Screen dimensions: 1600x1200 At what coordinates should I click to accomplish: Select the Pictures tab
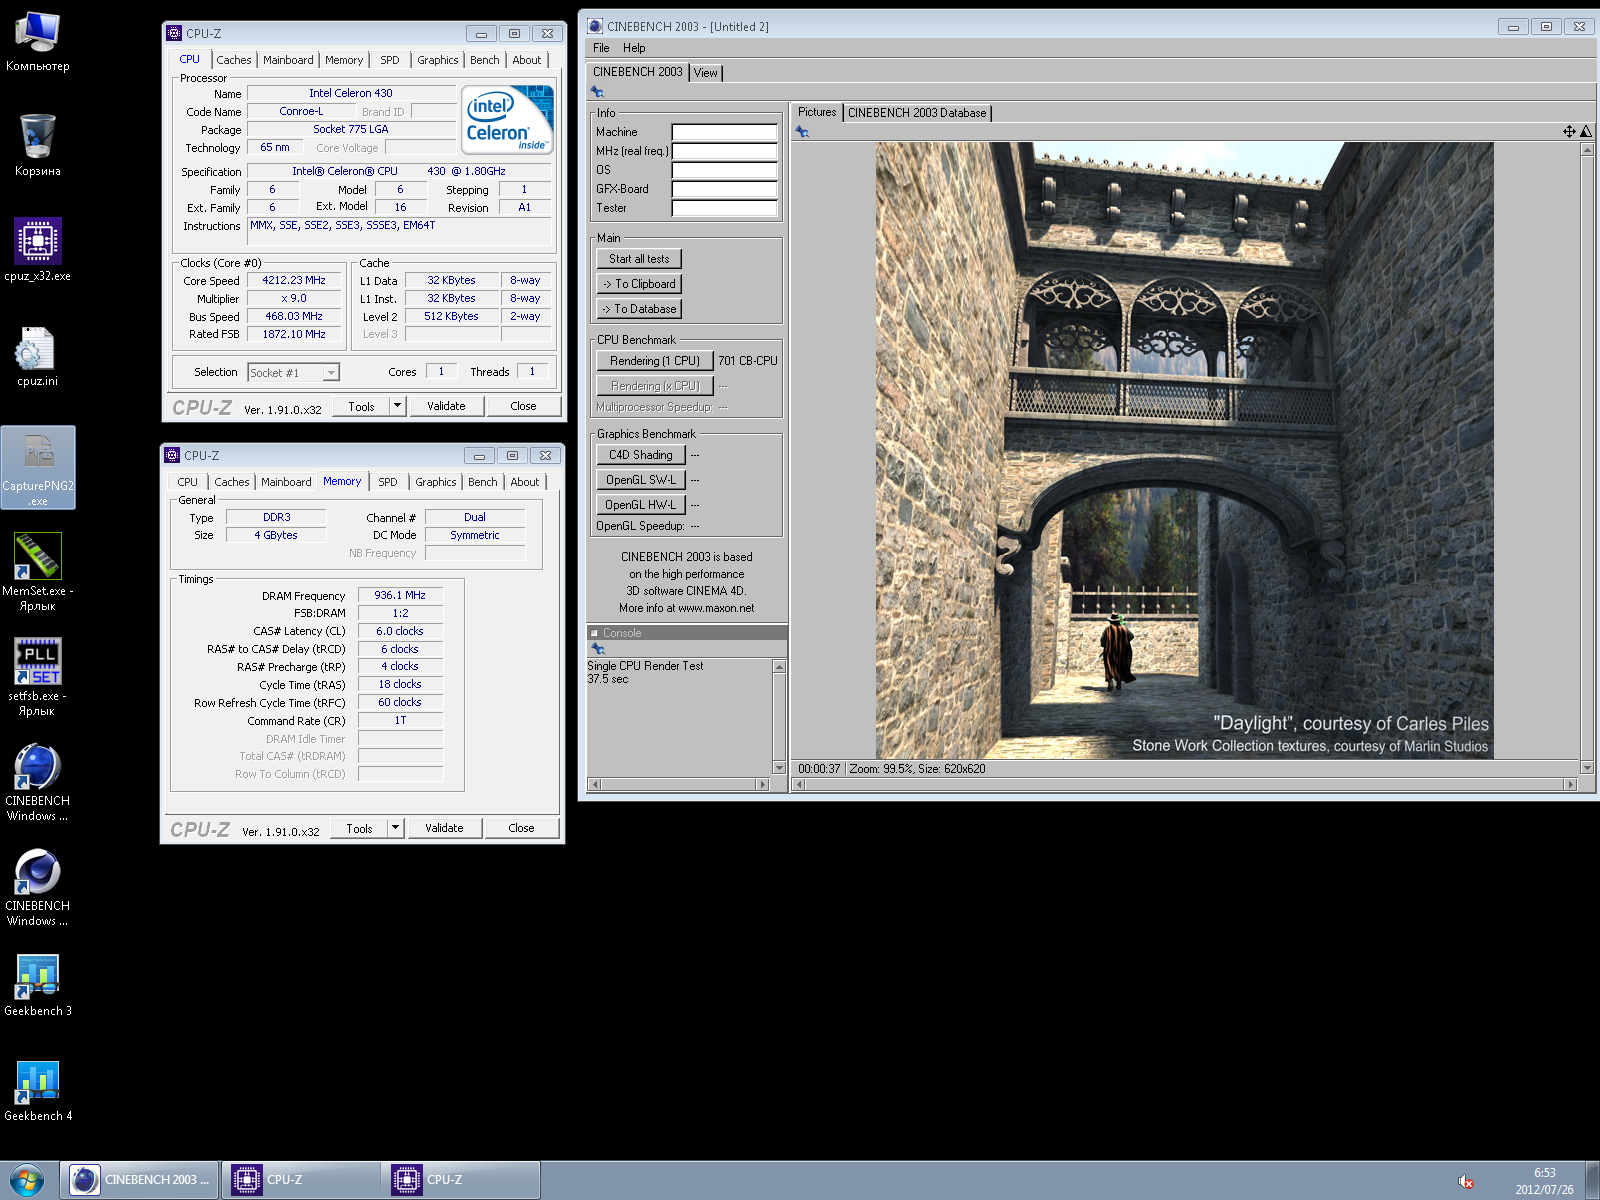817,112
